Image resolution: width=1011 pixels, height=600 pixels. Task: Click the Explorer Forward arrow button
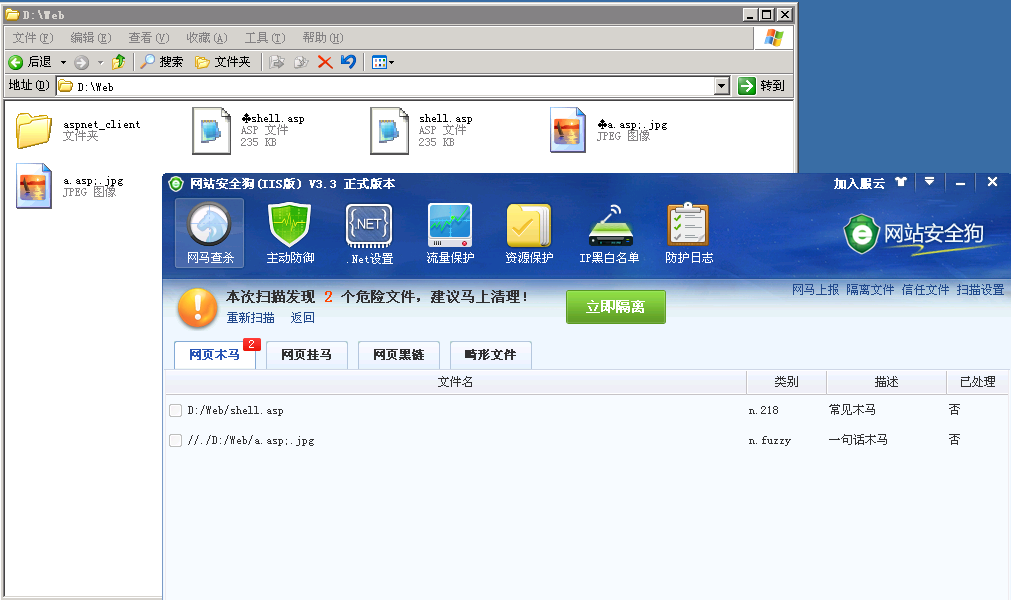tap(81, 62)
